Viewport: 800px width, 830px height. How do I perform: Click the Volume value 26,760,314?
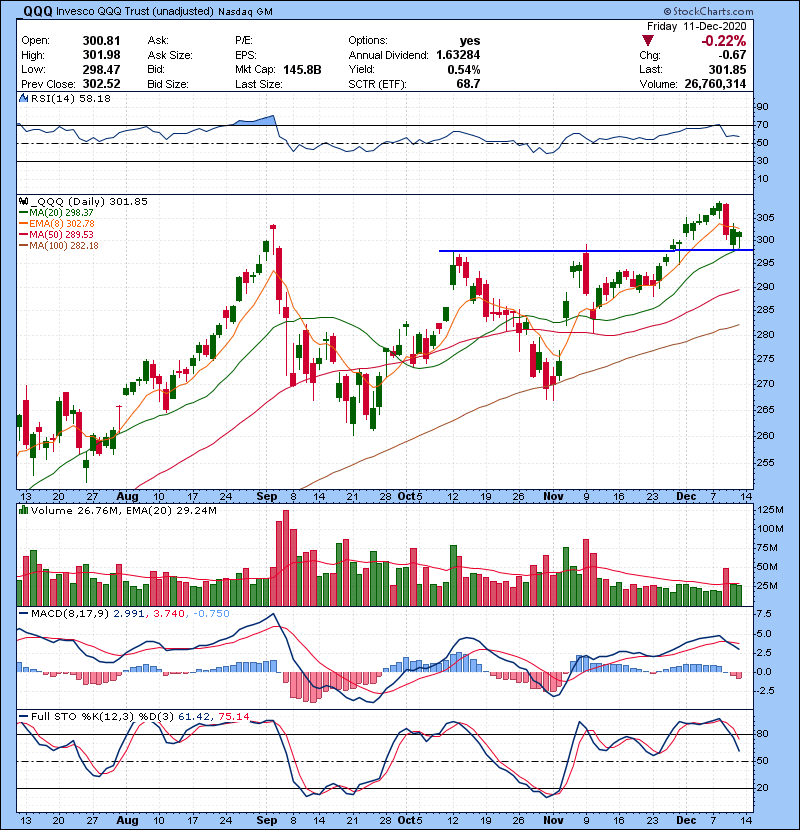click(x=715, y=84)
